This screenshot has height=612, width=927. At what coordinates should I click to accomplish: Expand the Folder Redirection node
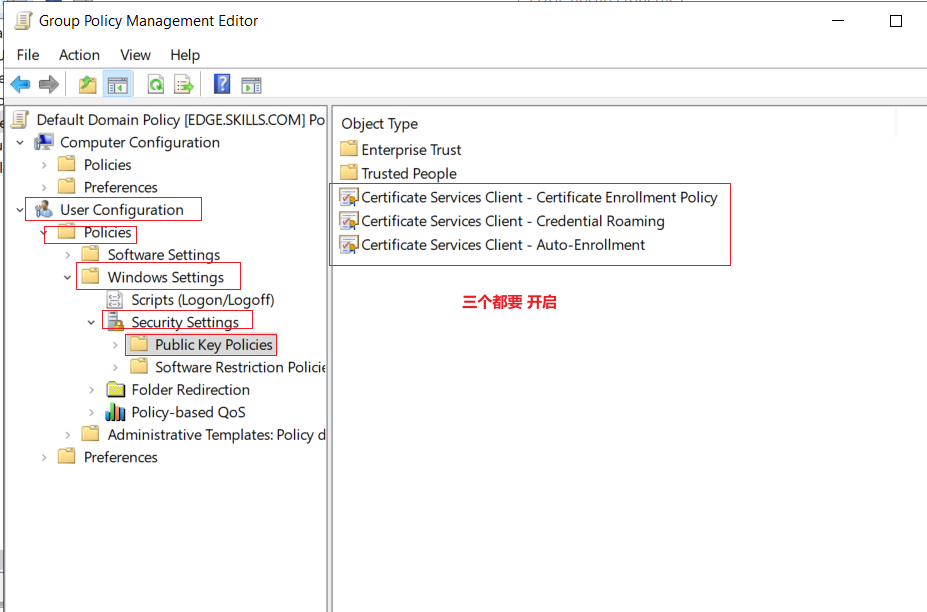click(92, 390)
